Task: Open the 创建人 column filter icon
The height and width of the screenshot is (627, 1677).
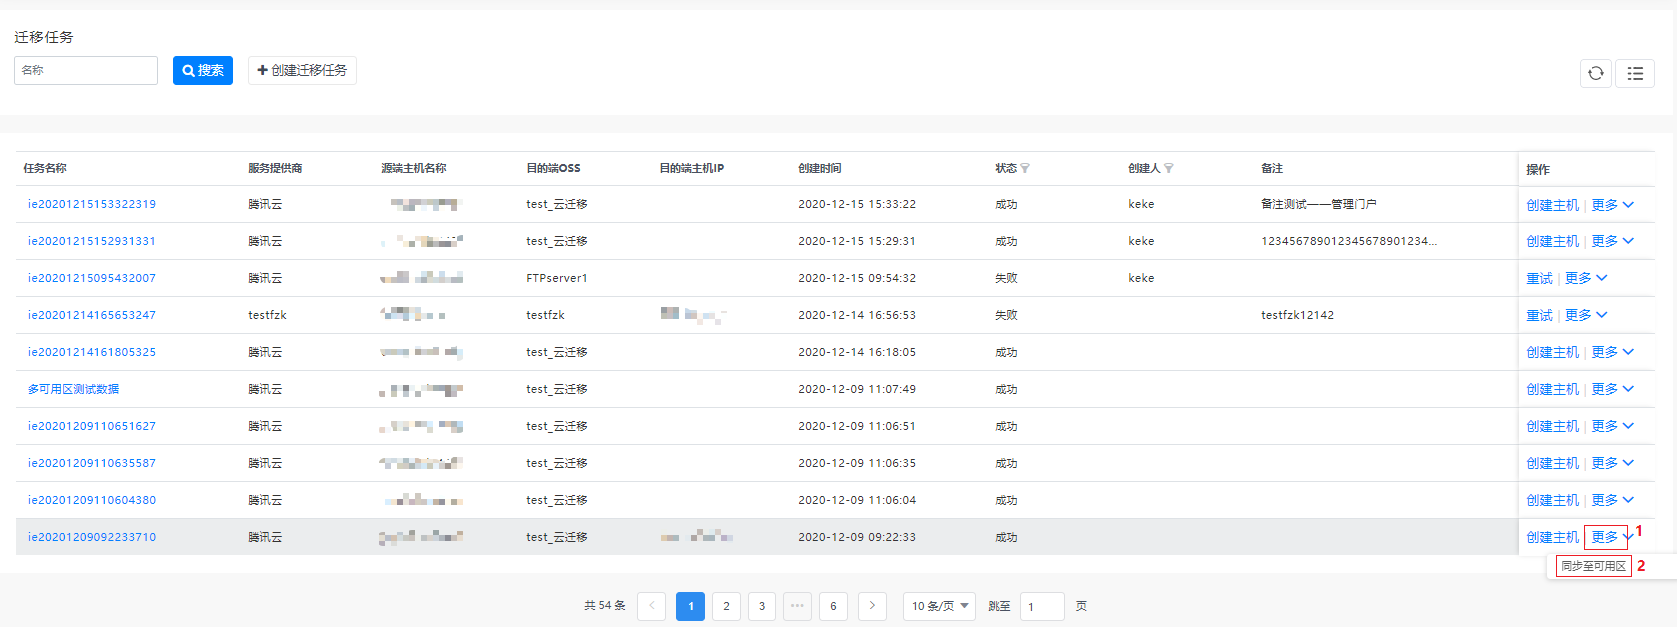Action: point(1169,168)
